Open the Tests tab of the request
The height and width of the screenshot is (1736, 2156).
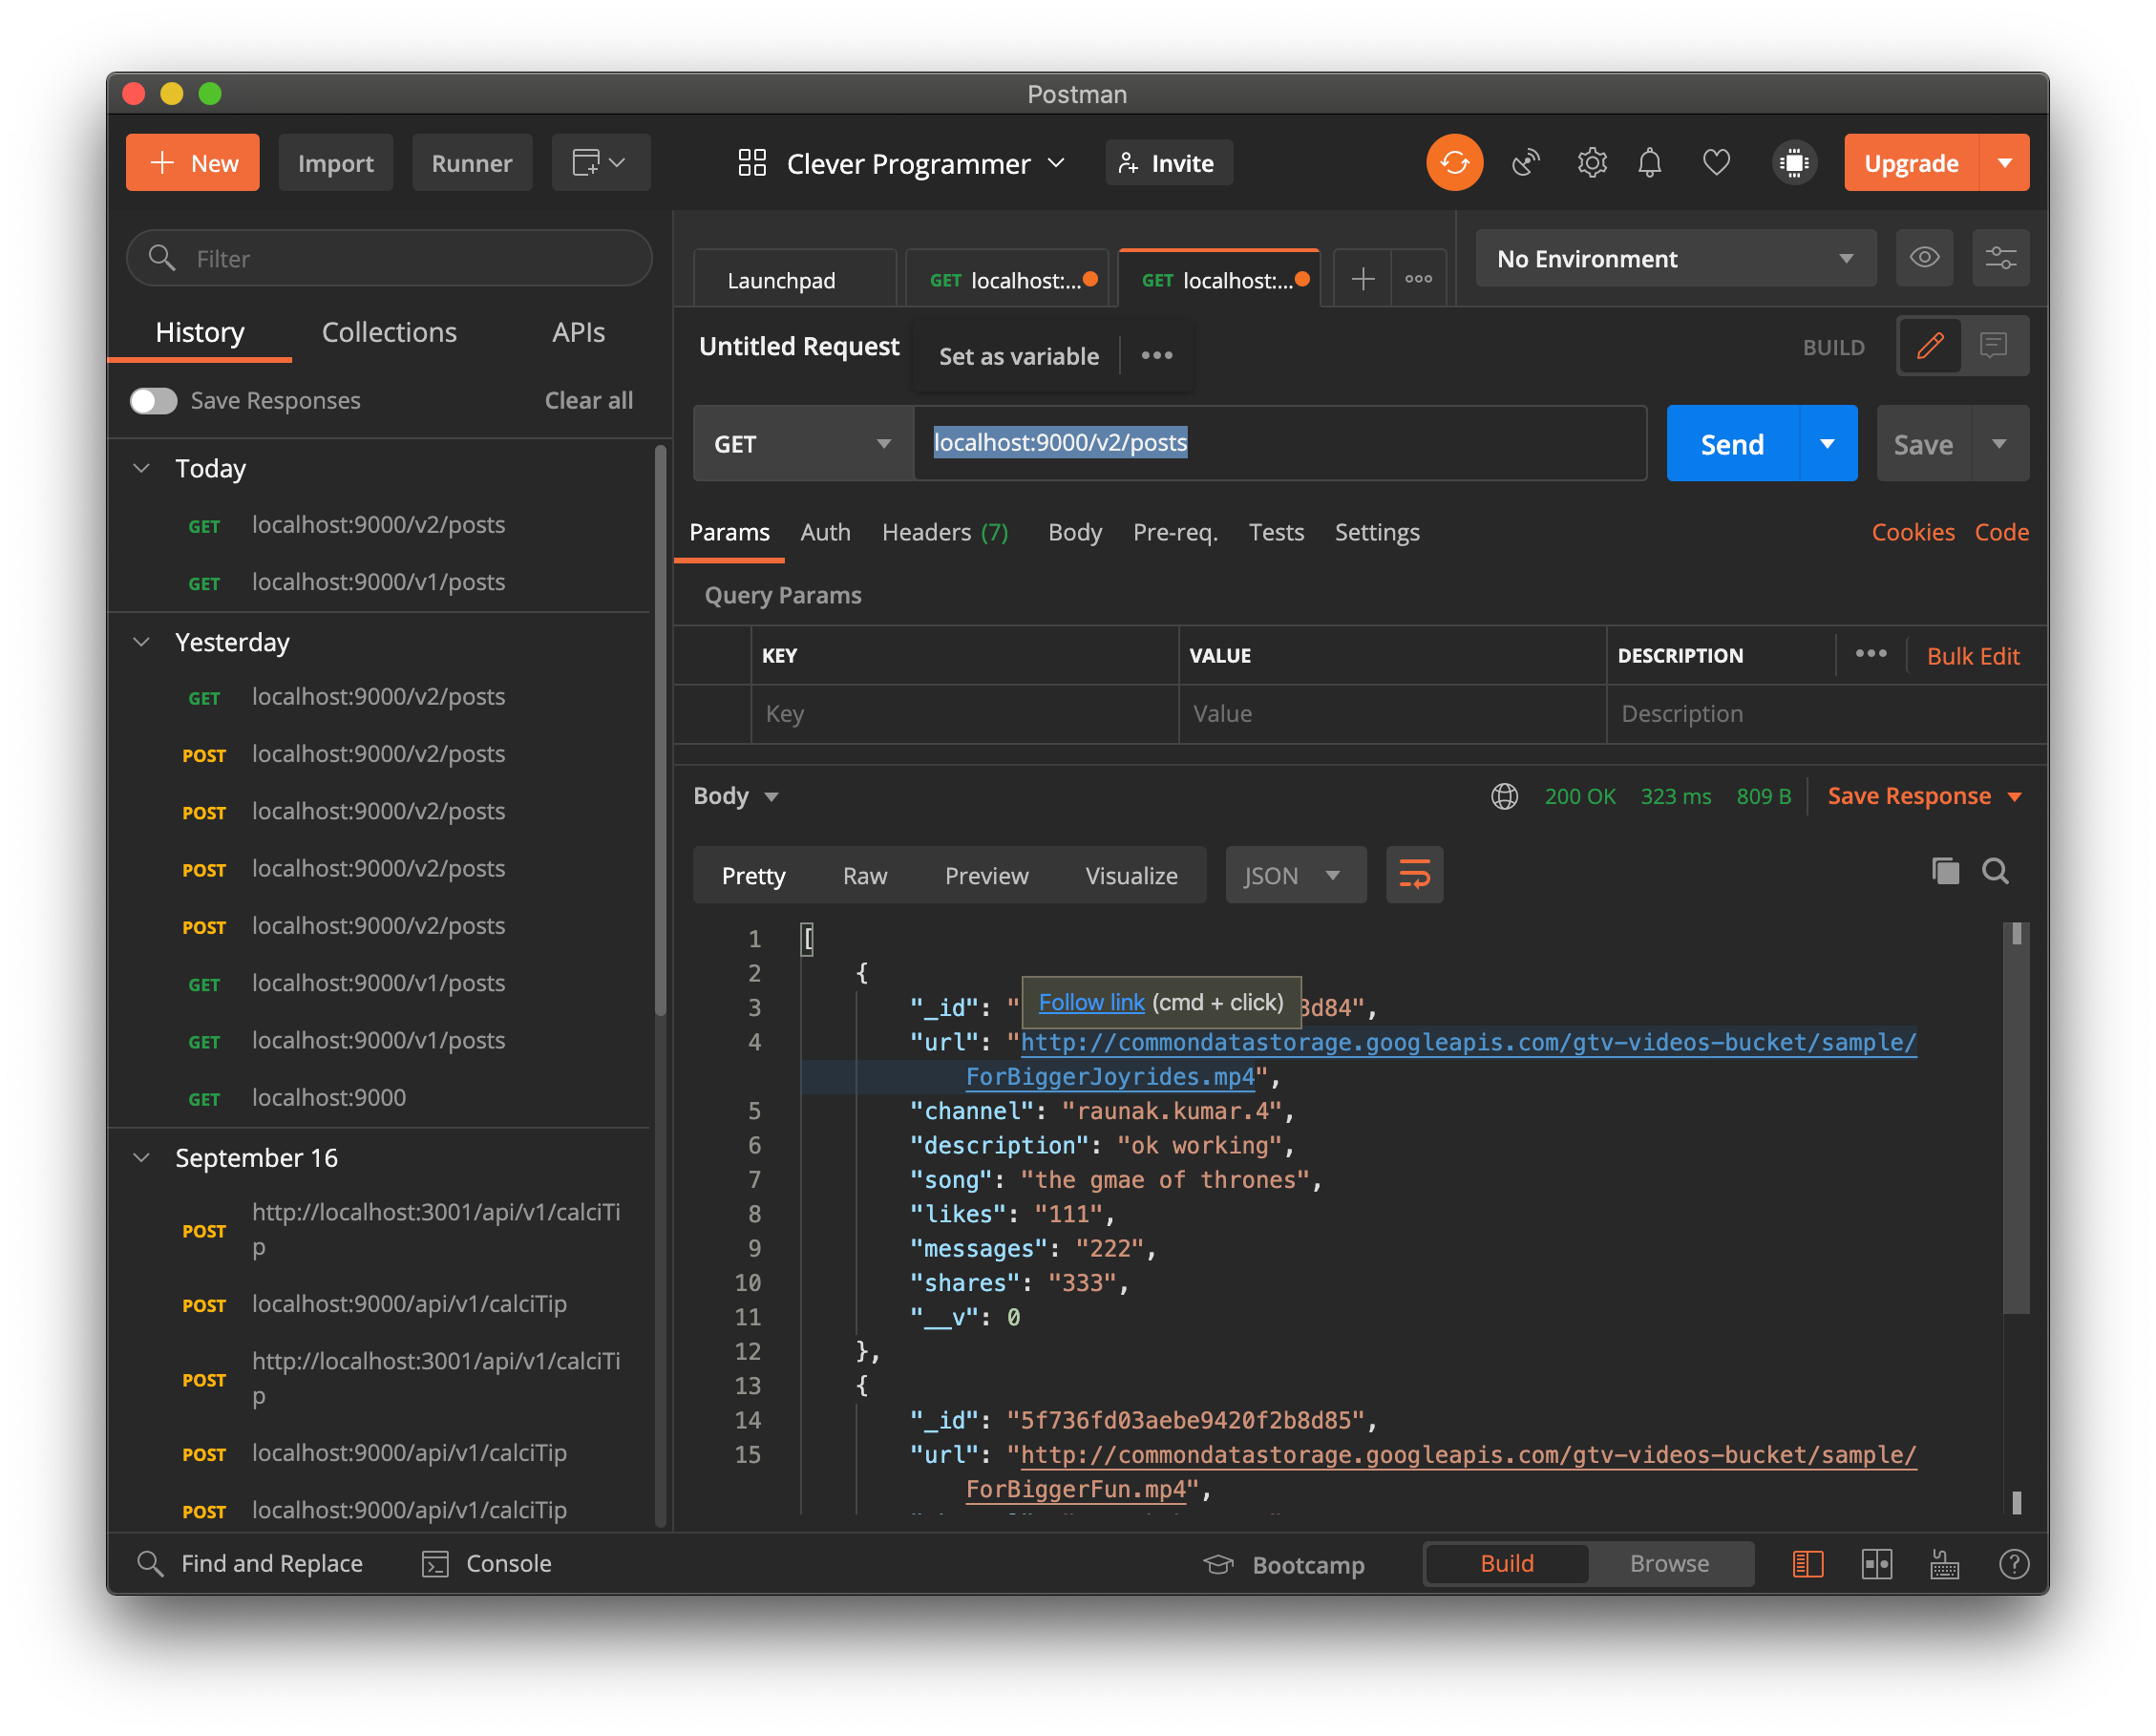point(1276,532)
